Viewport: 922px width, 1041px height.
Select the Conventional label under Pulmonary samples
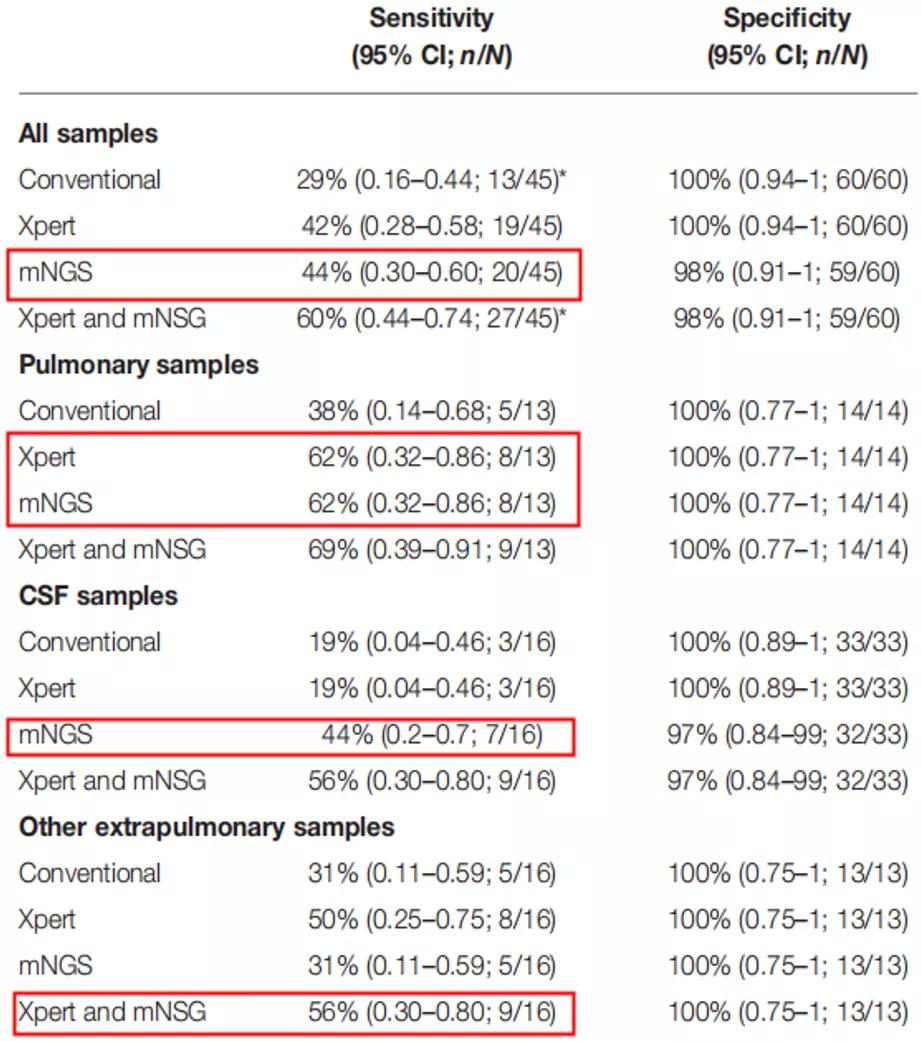click(x=90, y=411)
